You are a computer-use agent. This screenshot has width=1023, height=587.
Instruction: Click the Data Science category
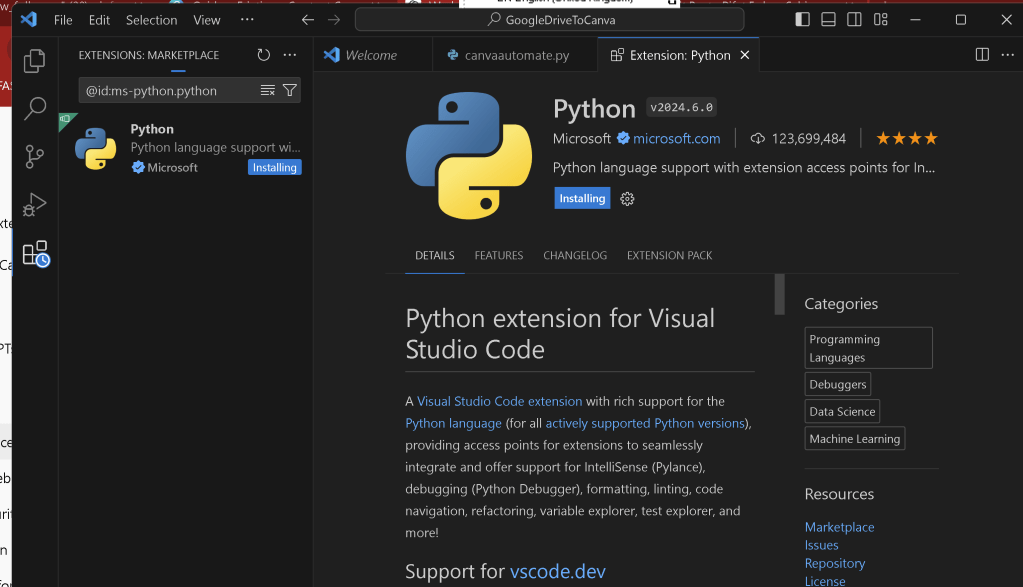tap(842, 412)
